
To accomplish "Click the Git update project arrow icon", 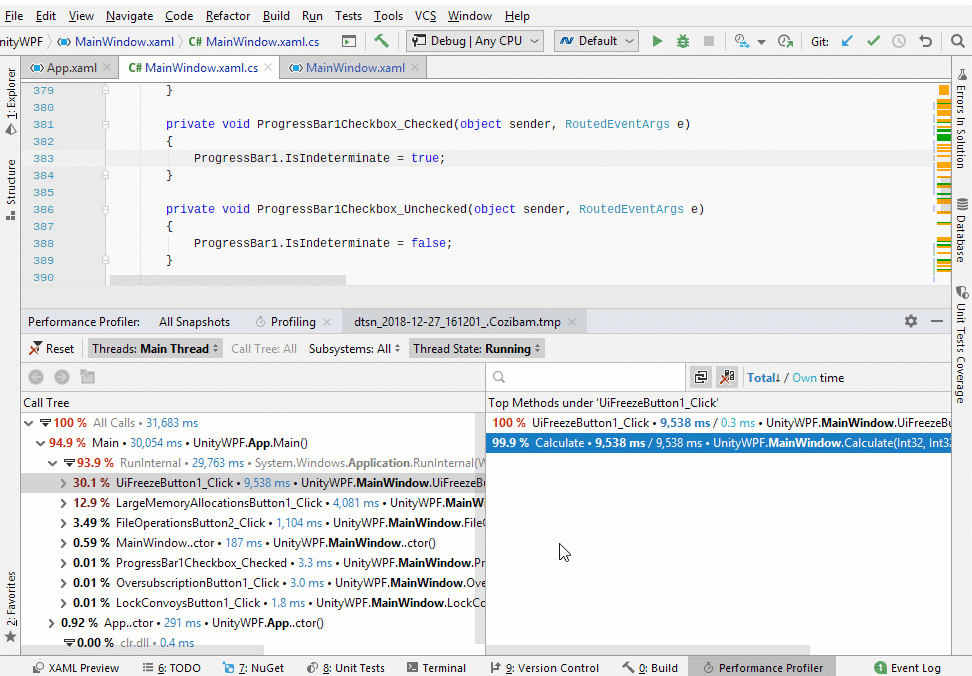I will click(846, 41).
